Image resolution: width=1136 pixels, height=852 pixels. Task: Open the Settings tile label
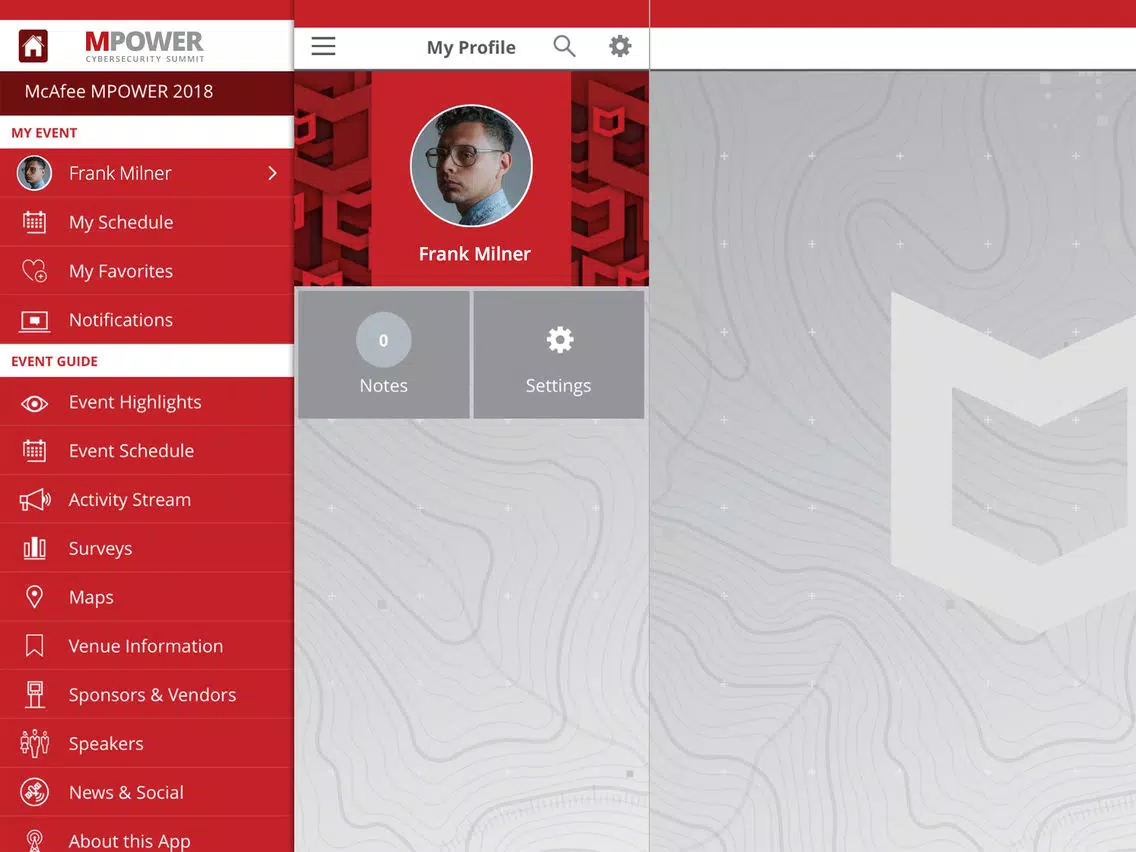click(x=559, y=385)
